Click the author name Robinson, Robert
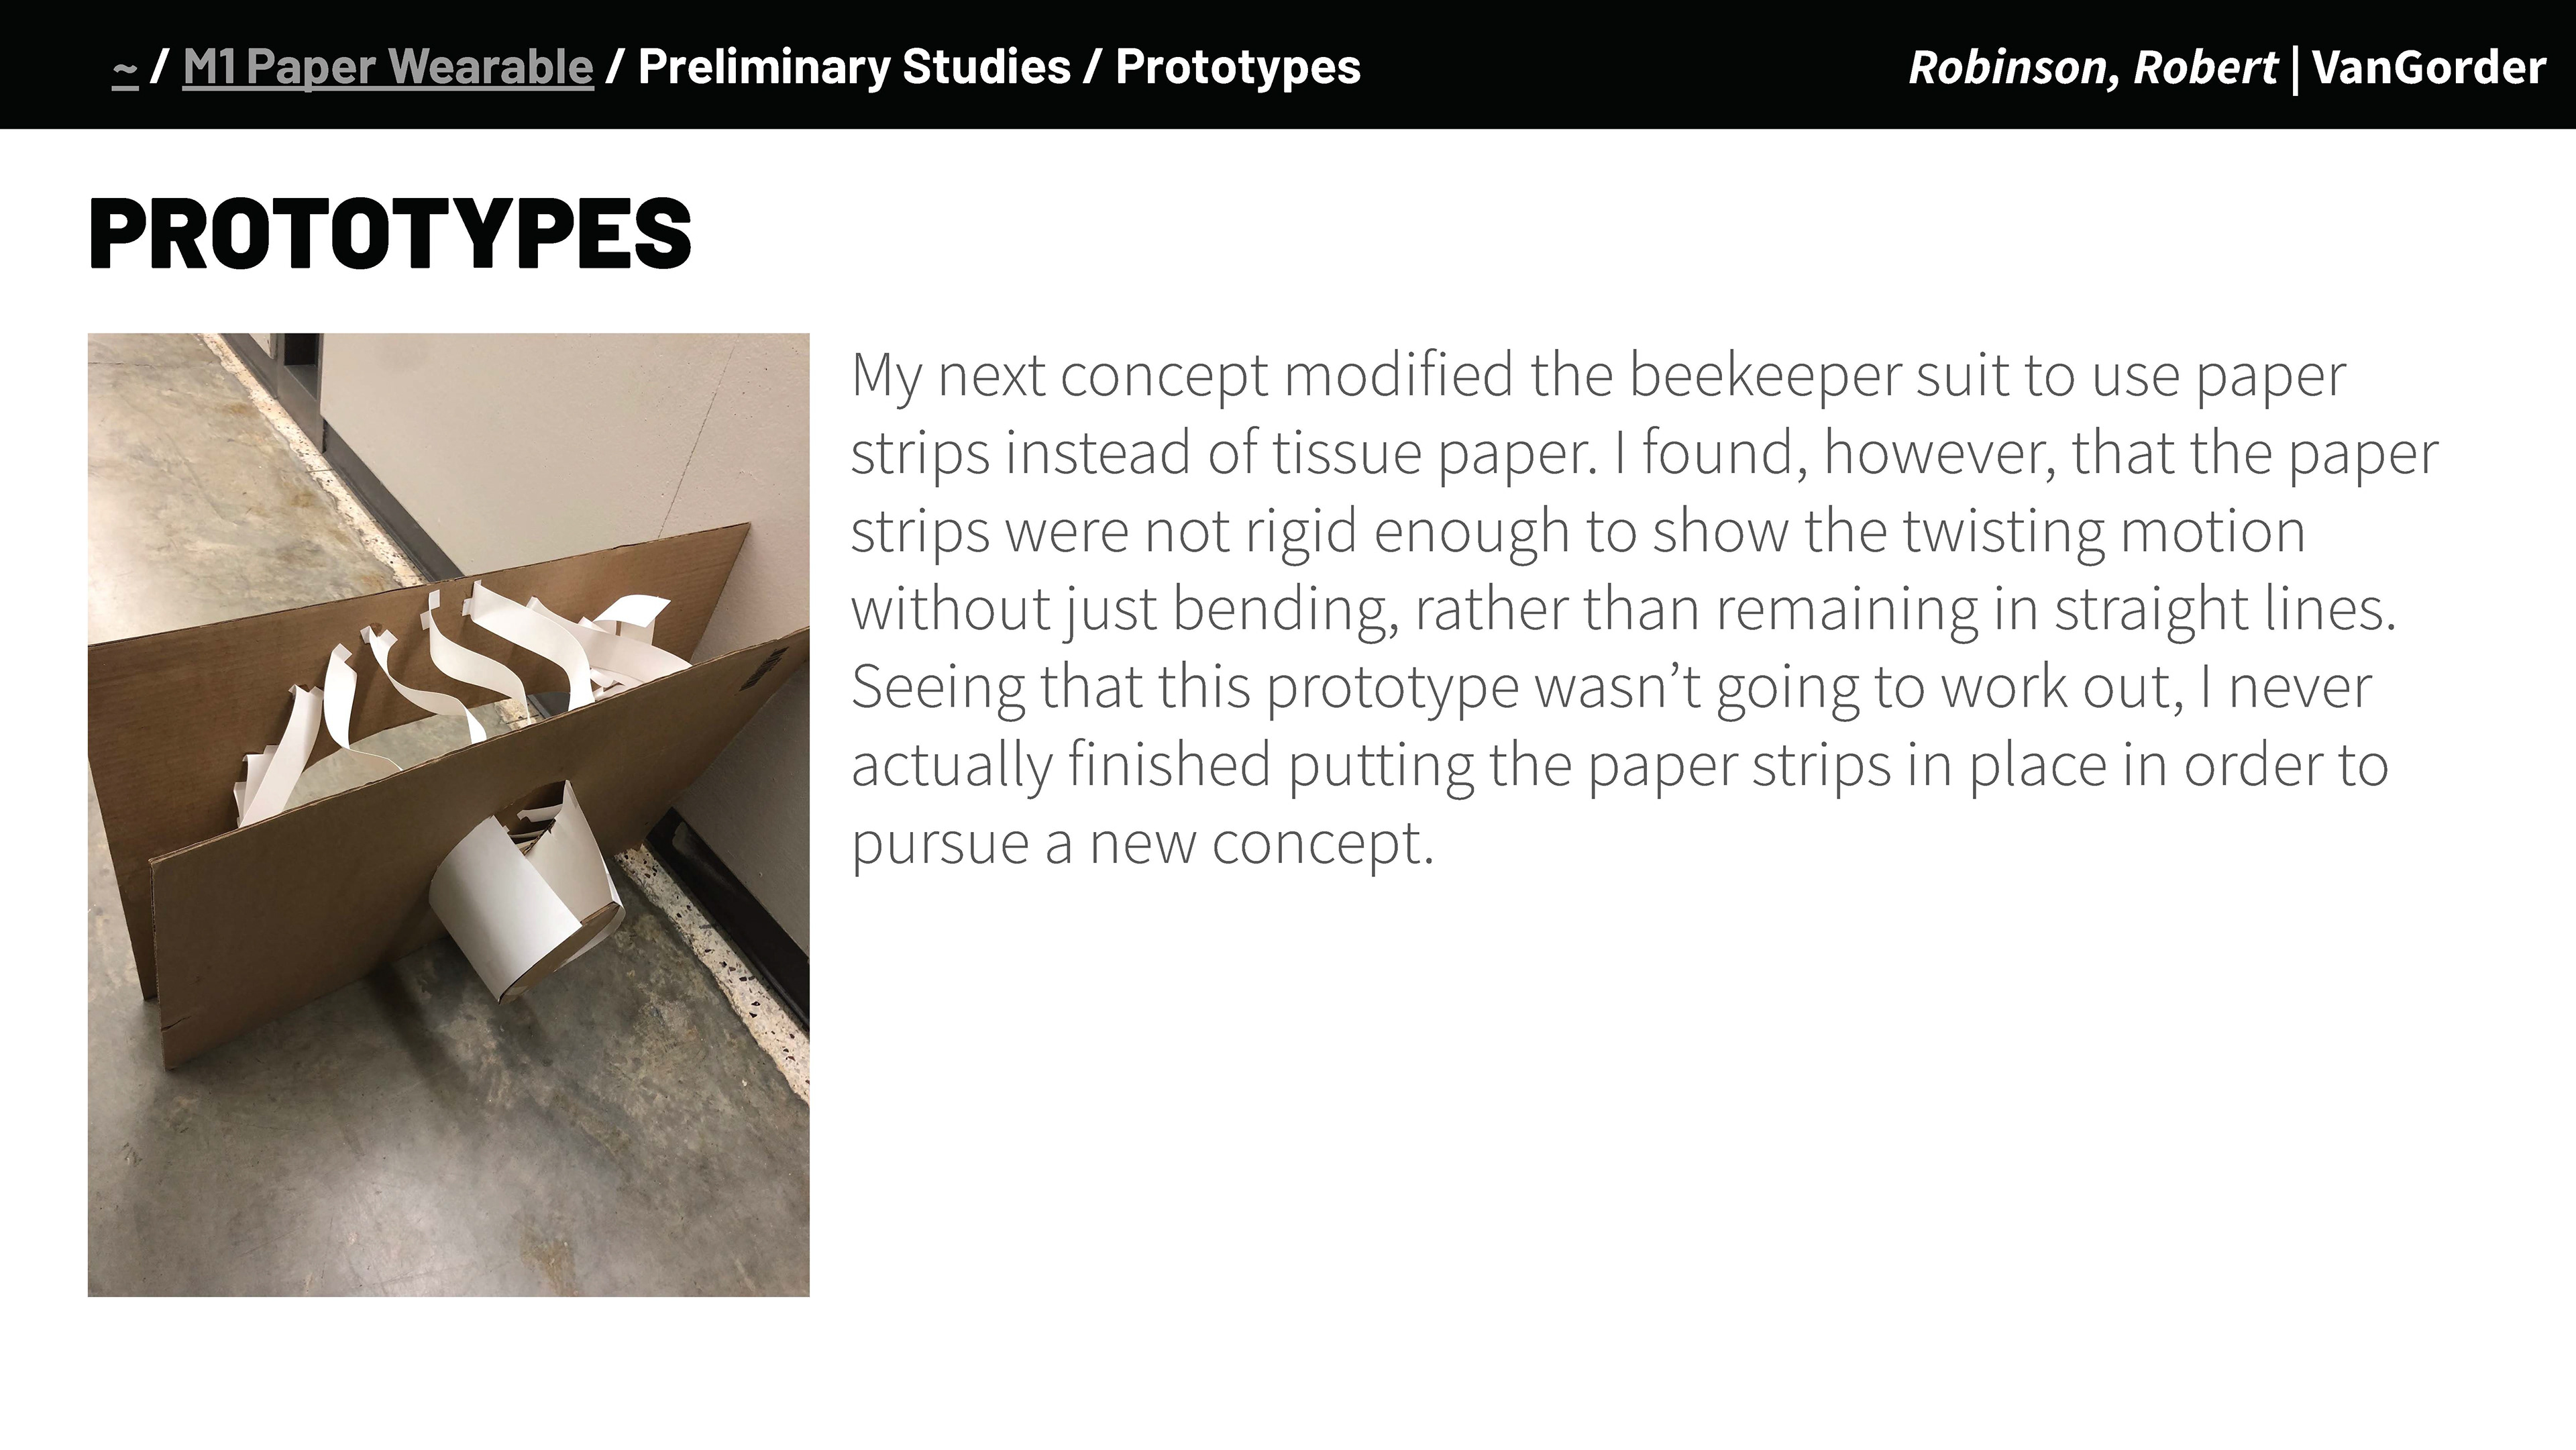 (2093, 68)
